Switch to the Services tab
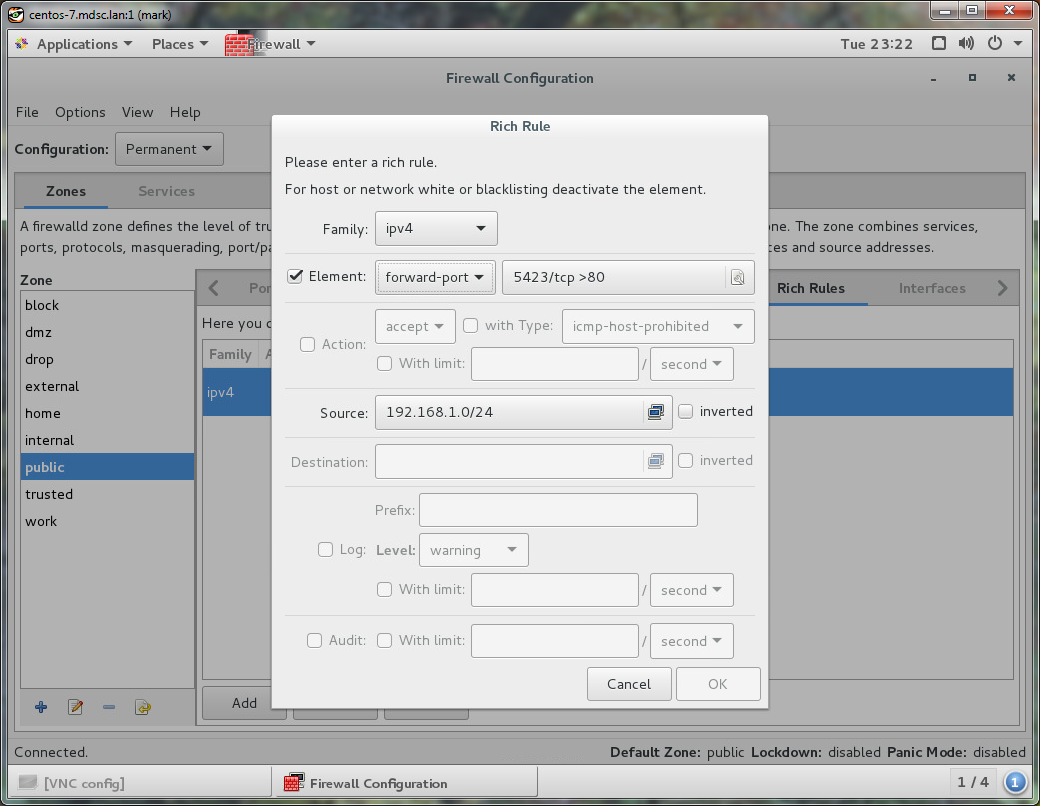1040x806 pixels. point(166,191)
